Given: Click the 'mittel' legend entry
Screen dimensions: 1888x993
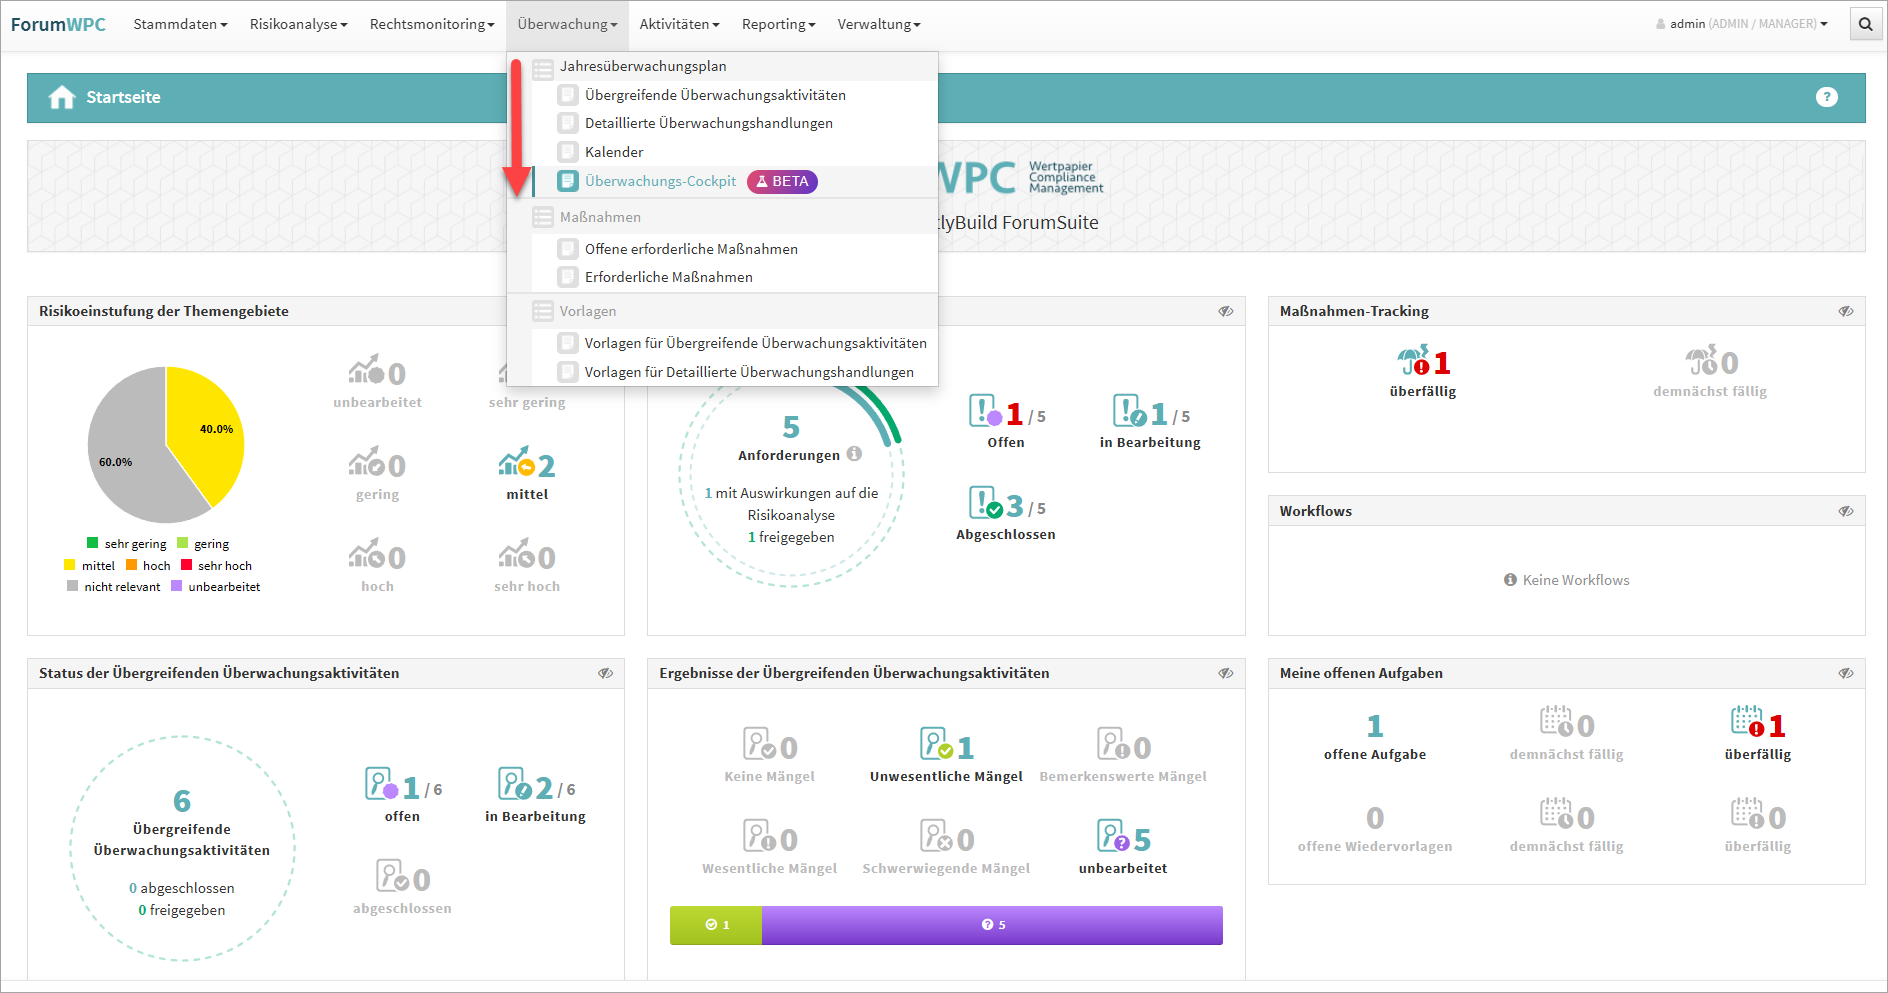Looking at the screenshot, I should (x=90, y=566).
